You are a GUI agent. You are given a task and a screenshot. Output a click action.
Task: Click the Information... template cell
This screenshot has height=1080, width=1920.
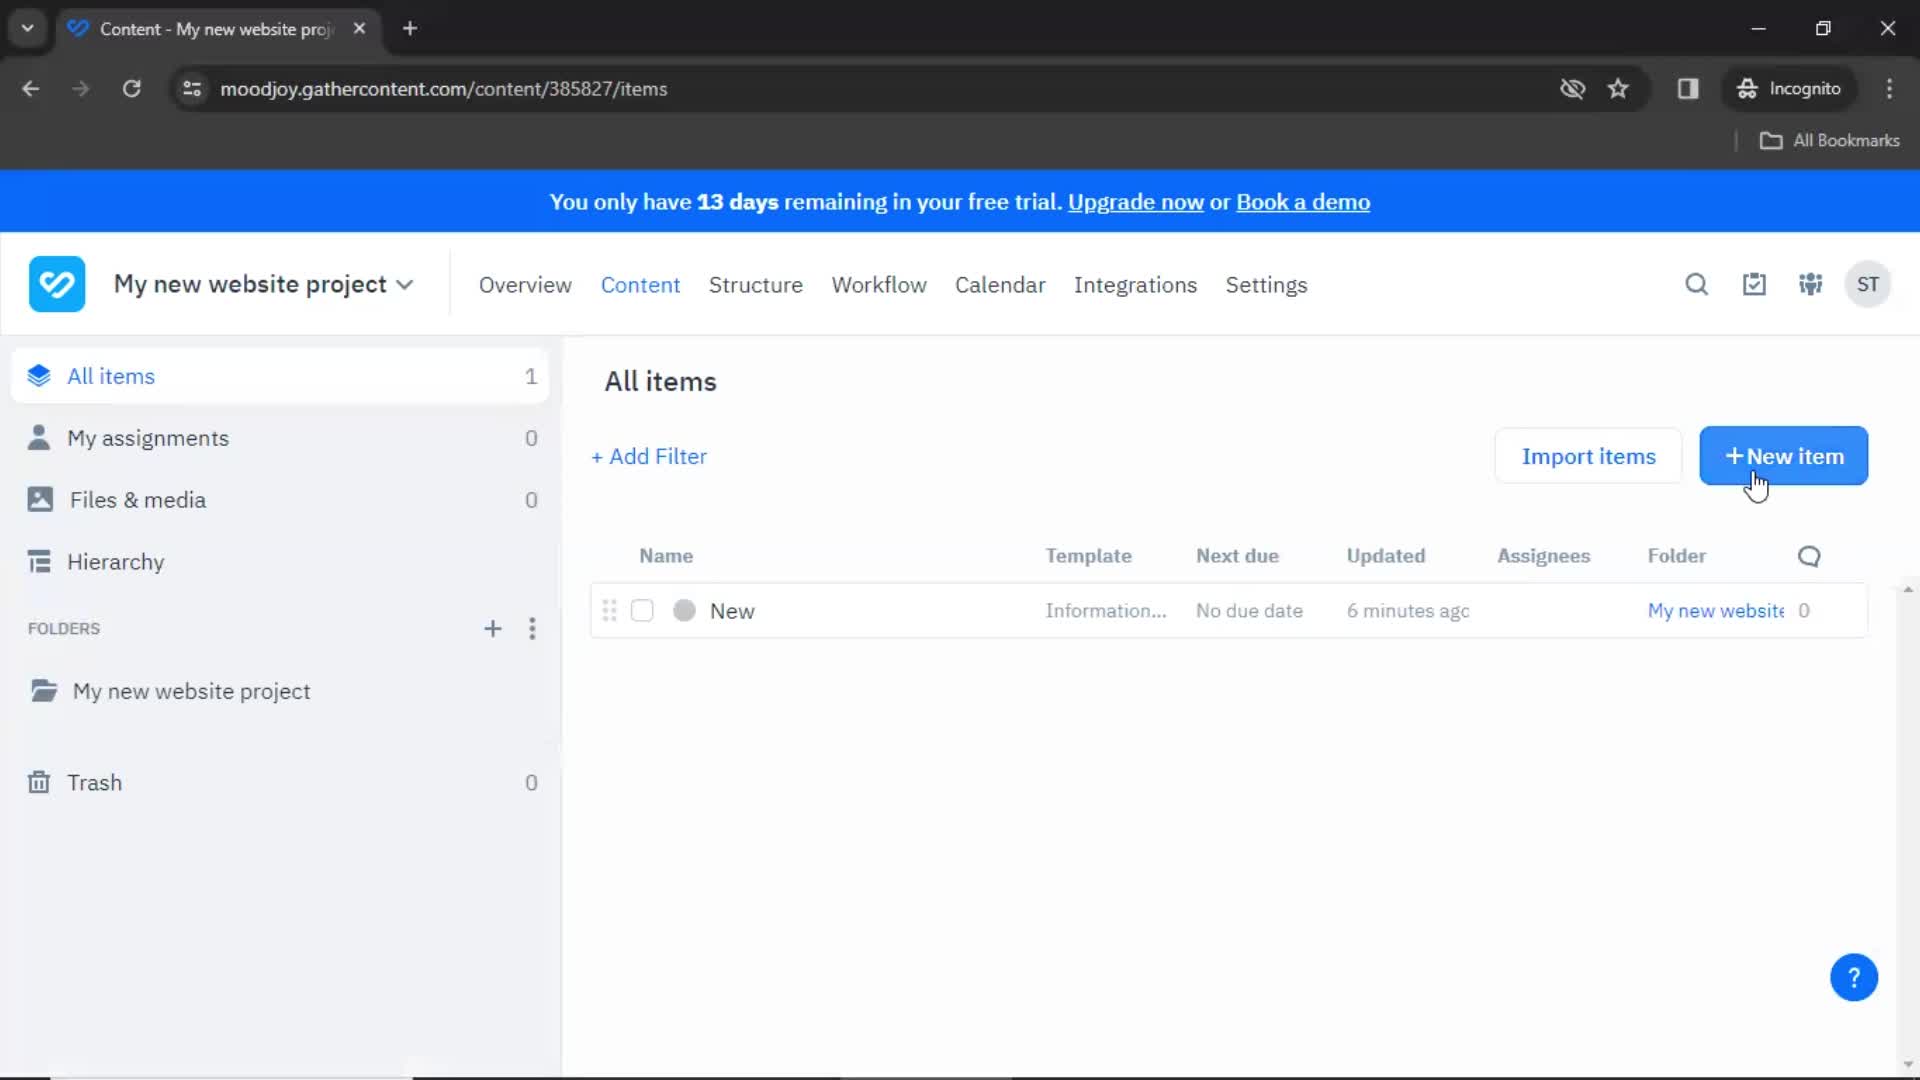coord(1106,611)
